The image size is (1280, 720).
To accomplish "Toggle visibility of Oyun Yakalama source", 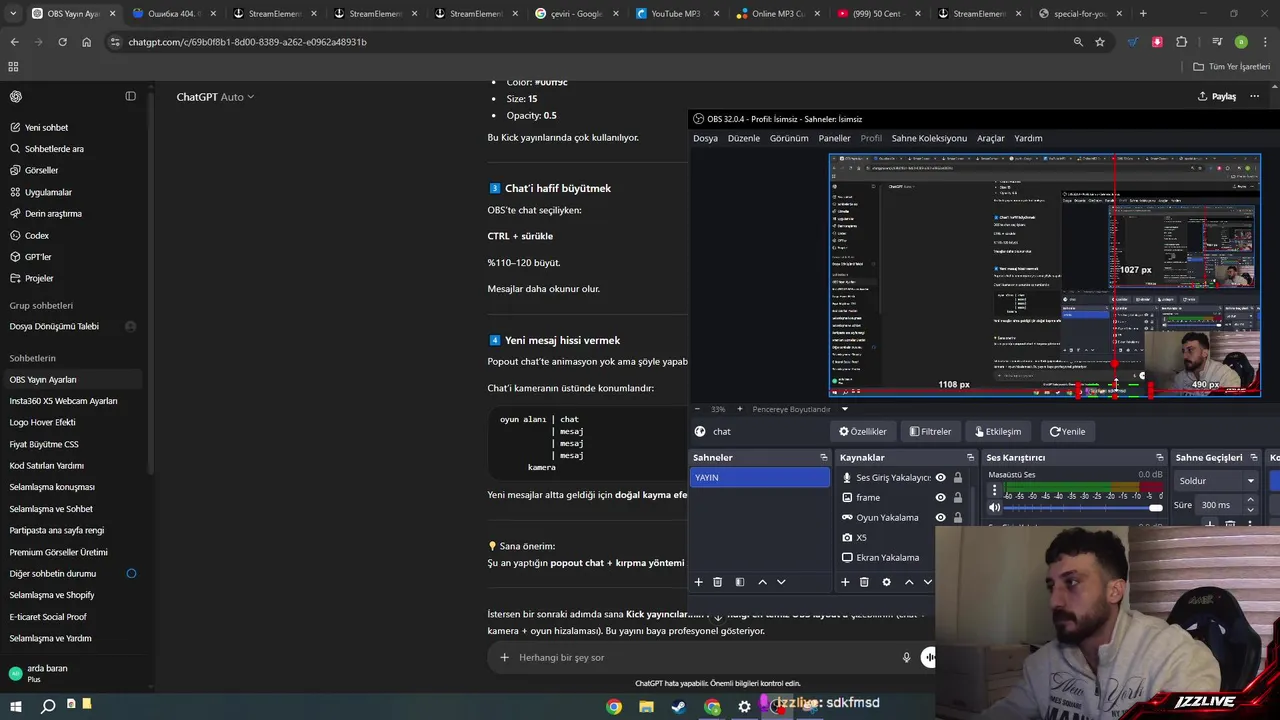I will coord(940,517).
